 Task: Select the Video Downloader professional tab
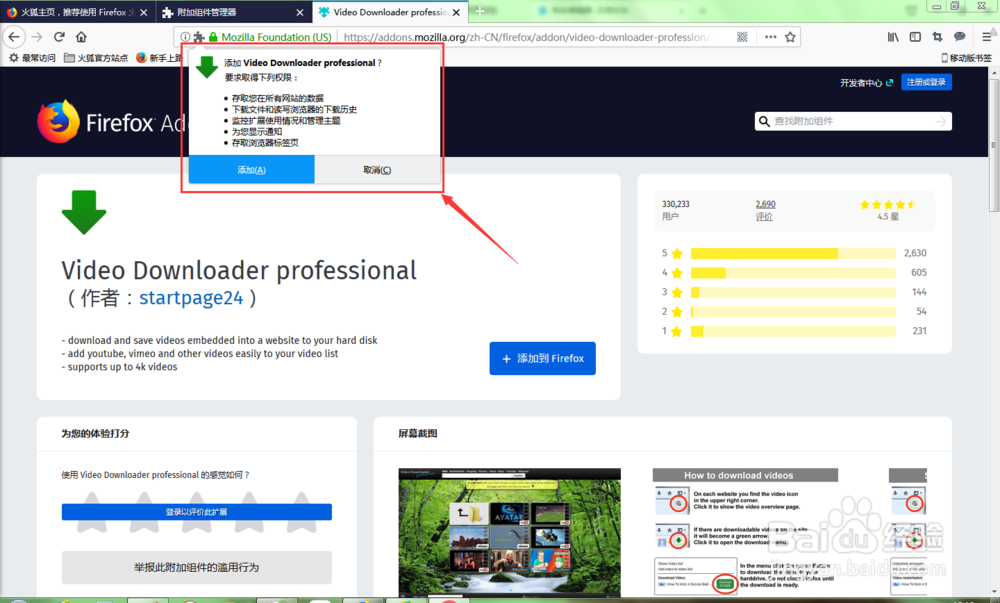coord(390,12)
